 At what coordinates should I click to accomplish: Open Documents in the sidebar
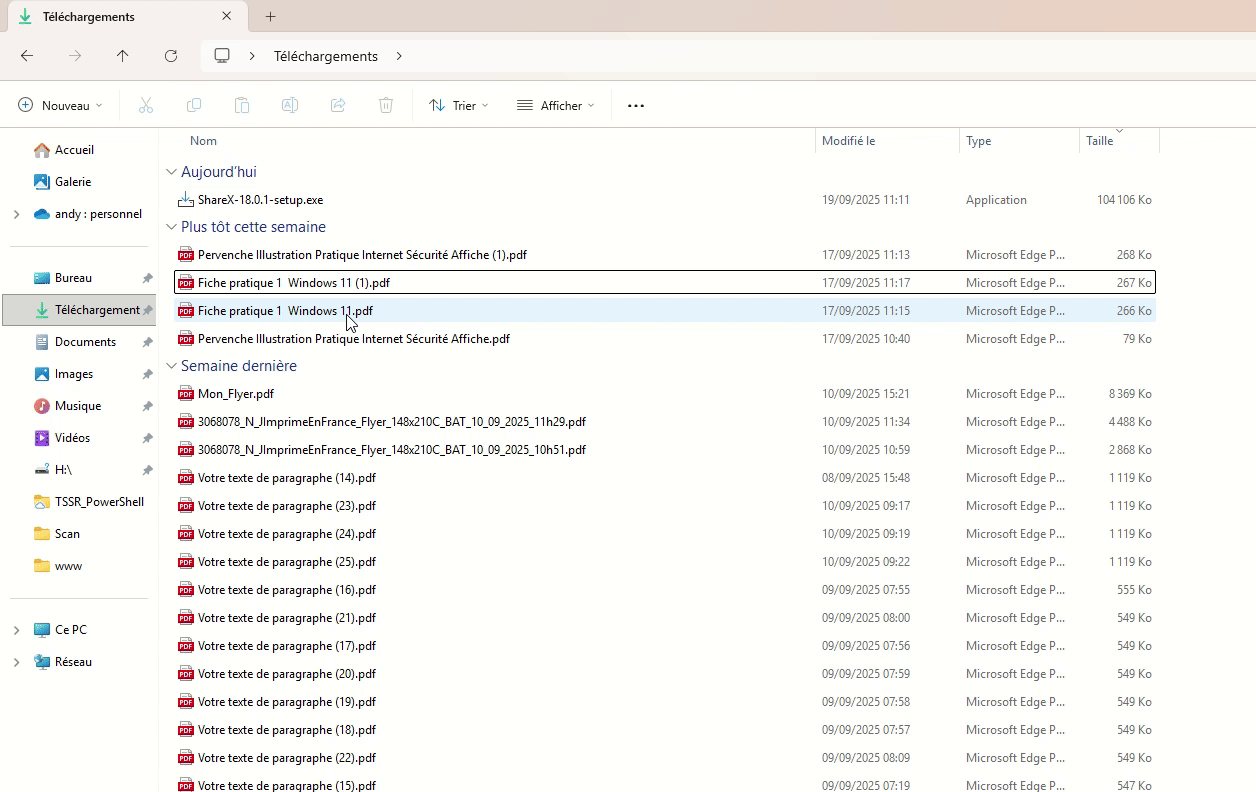click(x=85, y=342)
